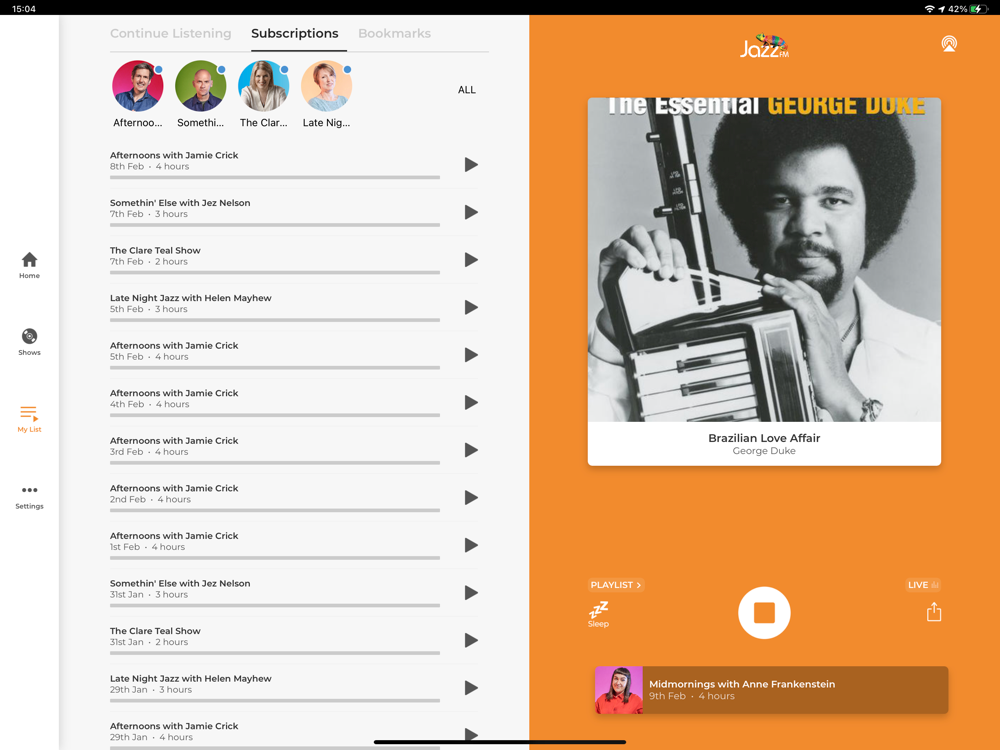
Task: Play Afternoons with Jamie Crick 5th Feb
Action: pyautogui.click(x=471, y=355)
